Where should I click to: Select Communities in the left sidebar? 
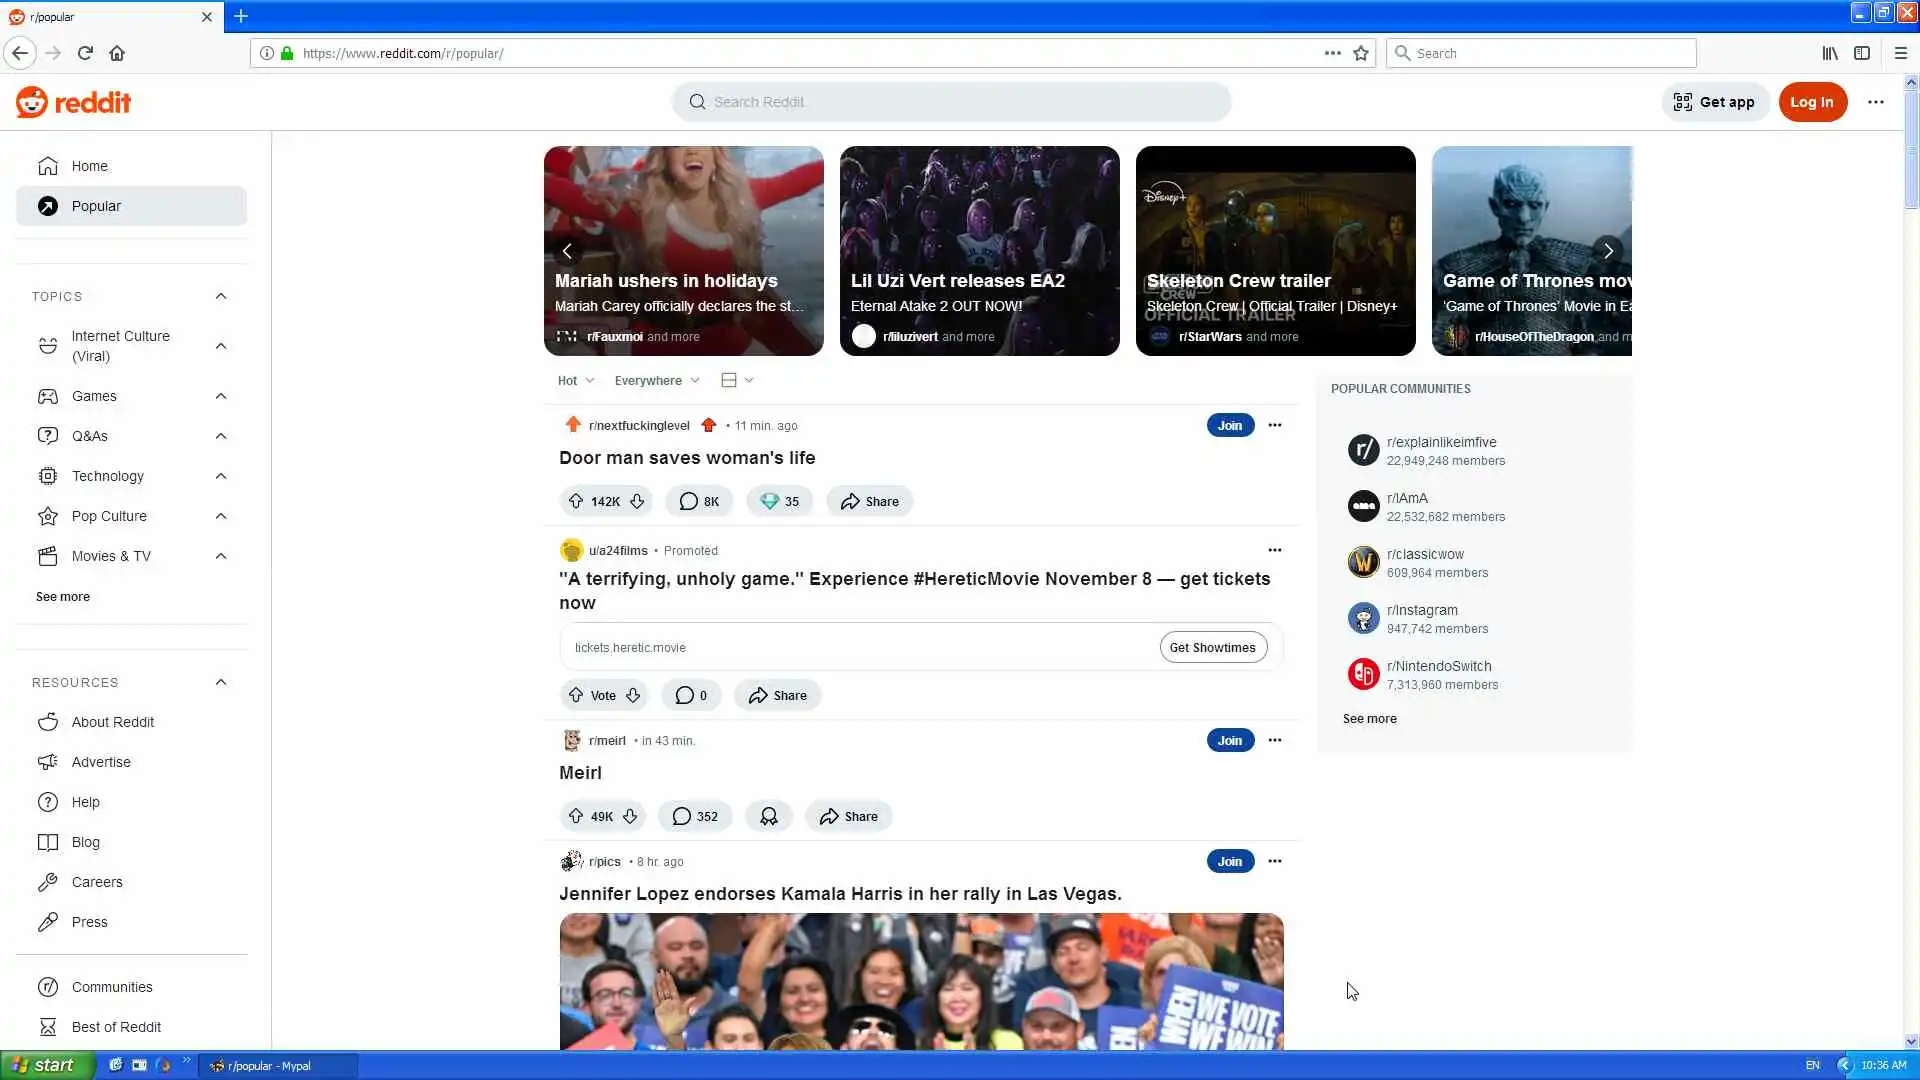(x=111, y=987)
